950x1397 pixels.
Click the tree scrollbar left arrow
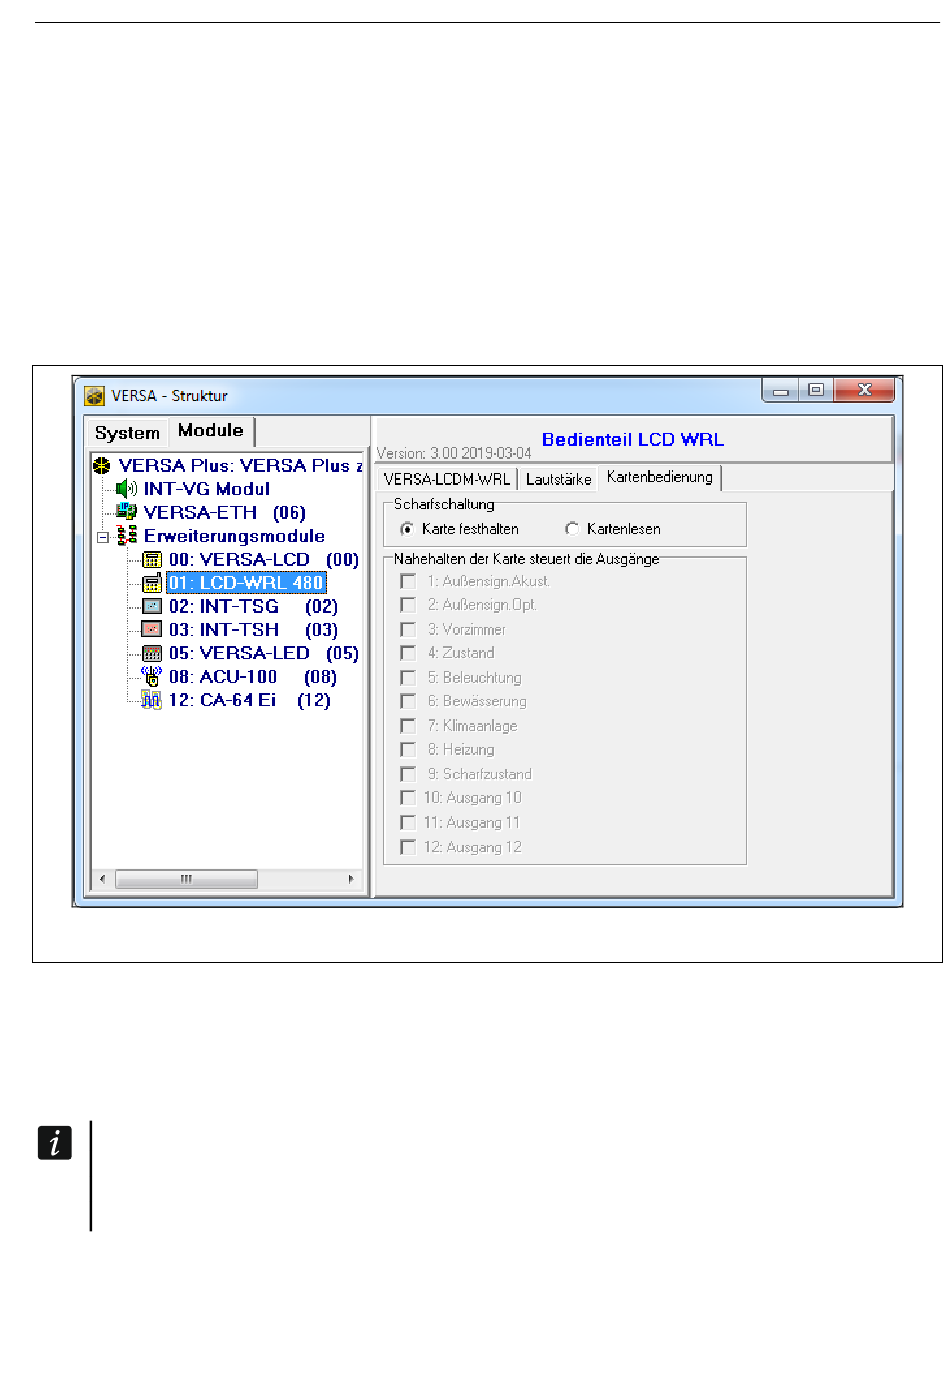click(x=102, y=880)
